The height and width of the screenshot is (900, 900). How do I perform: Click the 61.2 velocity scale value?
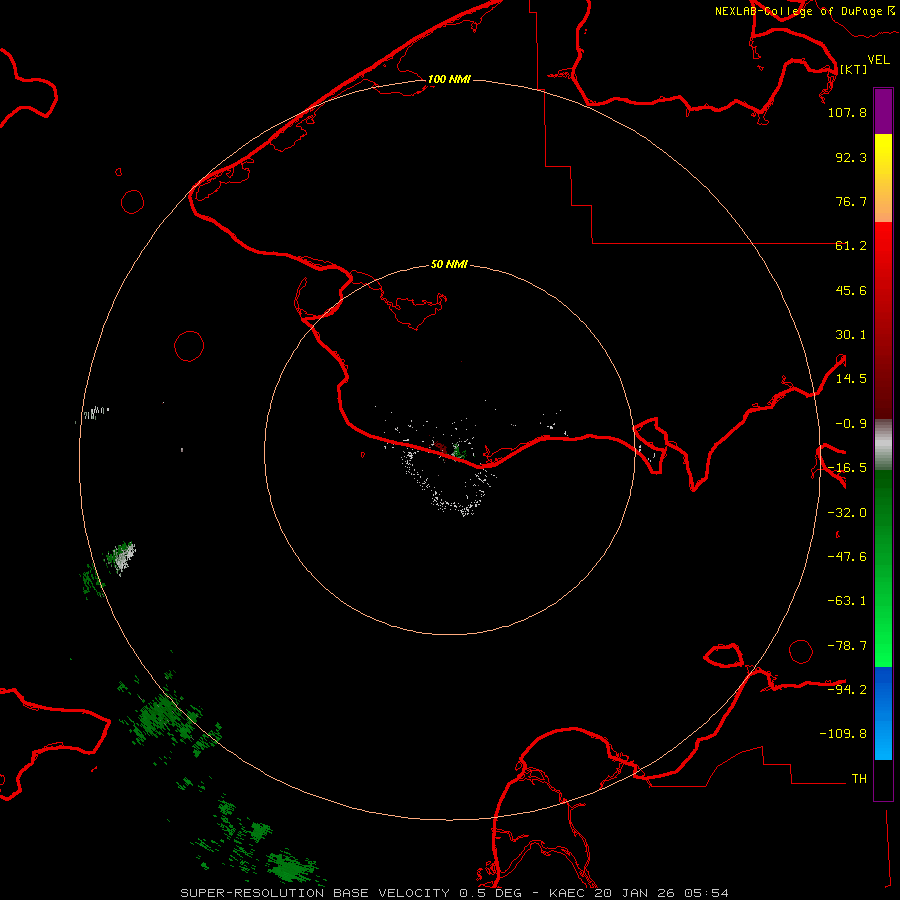pyautogui.click(x=851, y=246)
